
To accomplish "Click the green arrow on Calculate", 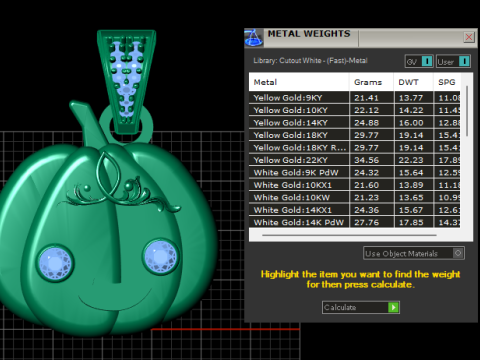I will pos(393,307).
